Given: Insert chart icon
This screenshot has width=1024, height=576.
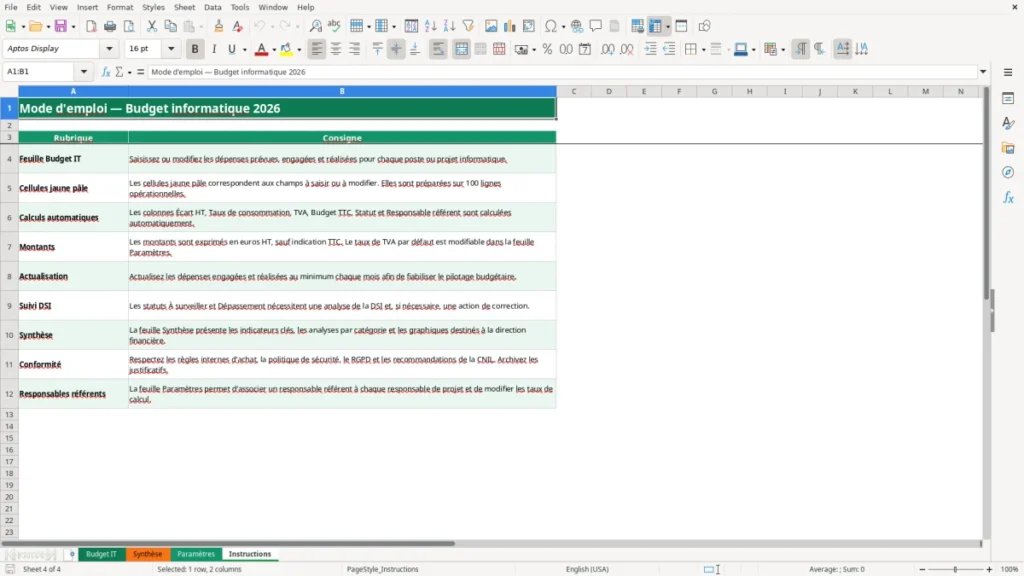Looking at the screenshot, I should (509, 26).
